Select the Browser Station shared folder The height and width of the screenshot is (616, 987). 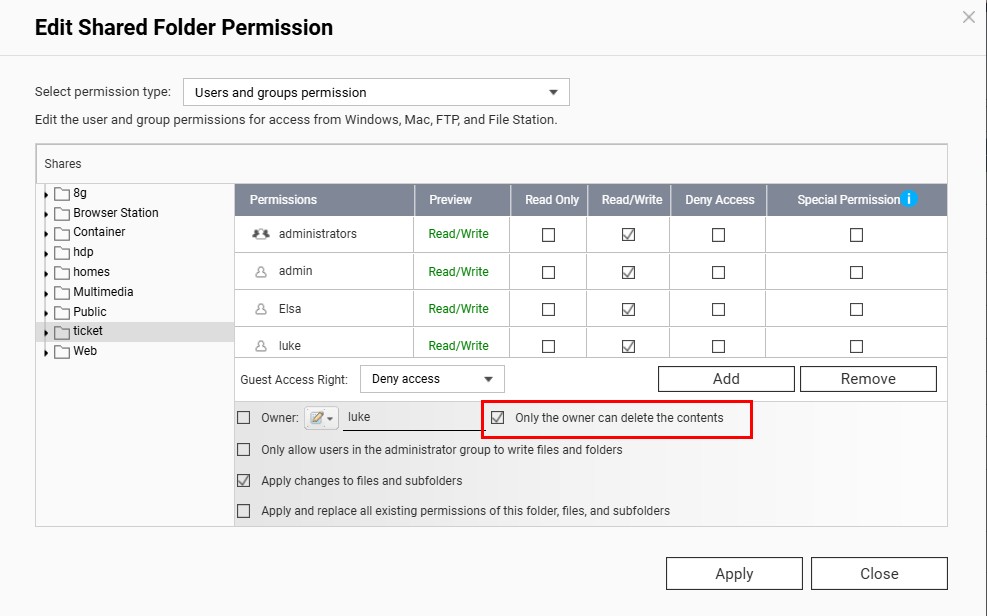tap(113, 212)
